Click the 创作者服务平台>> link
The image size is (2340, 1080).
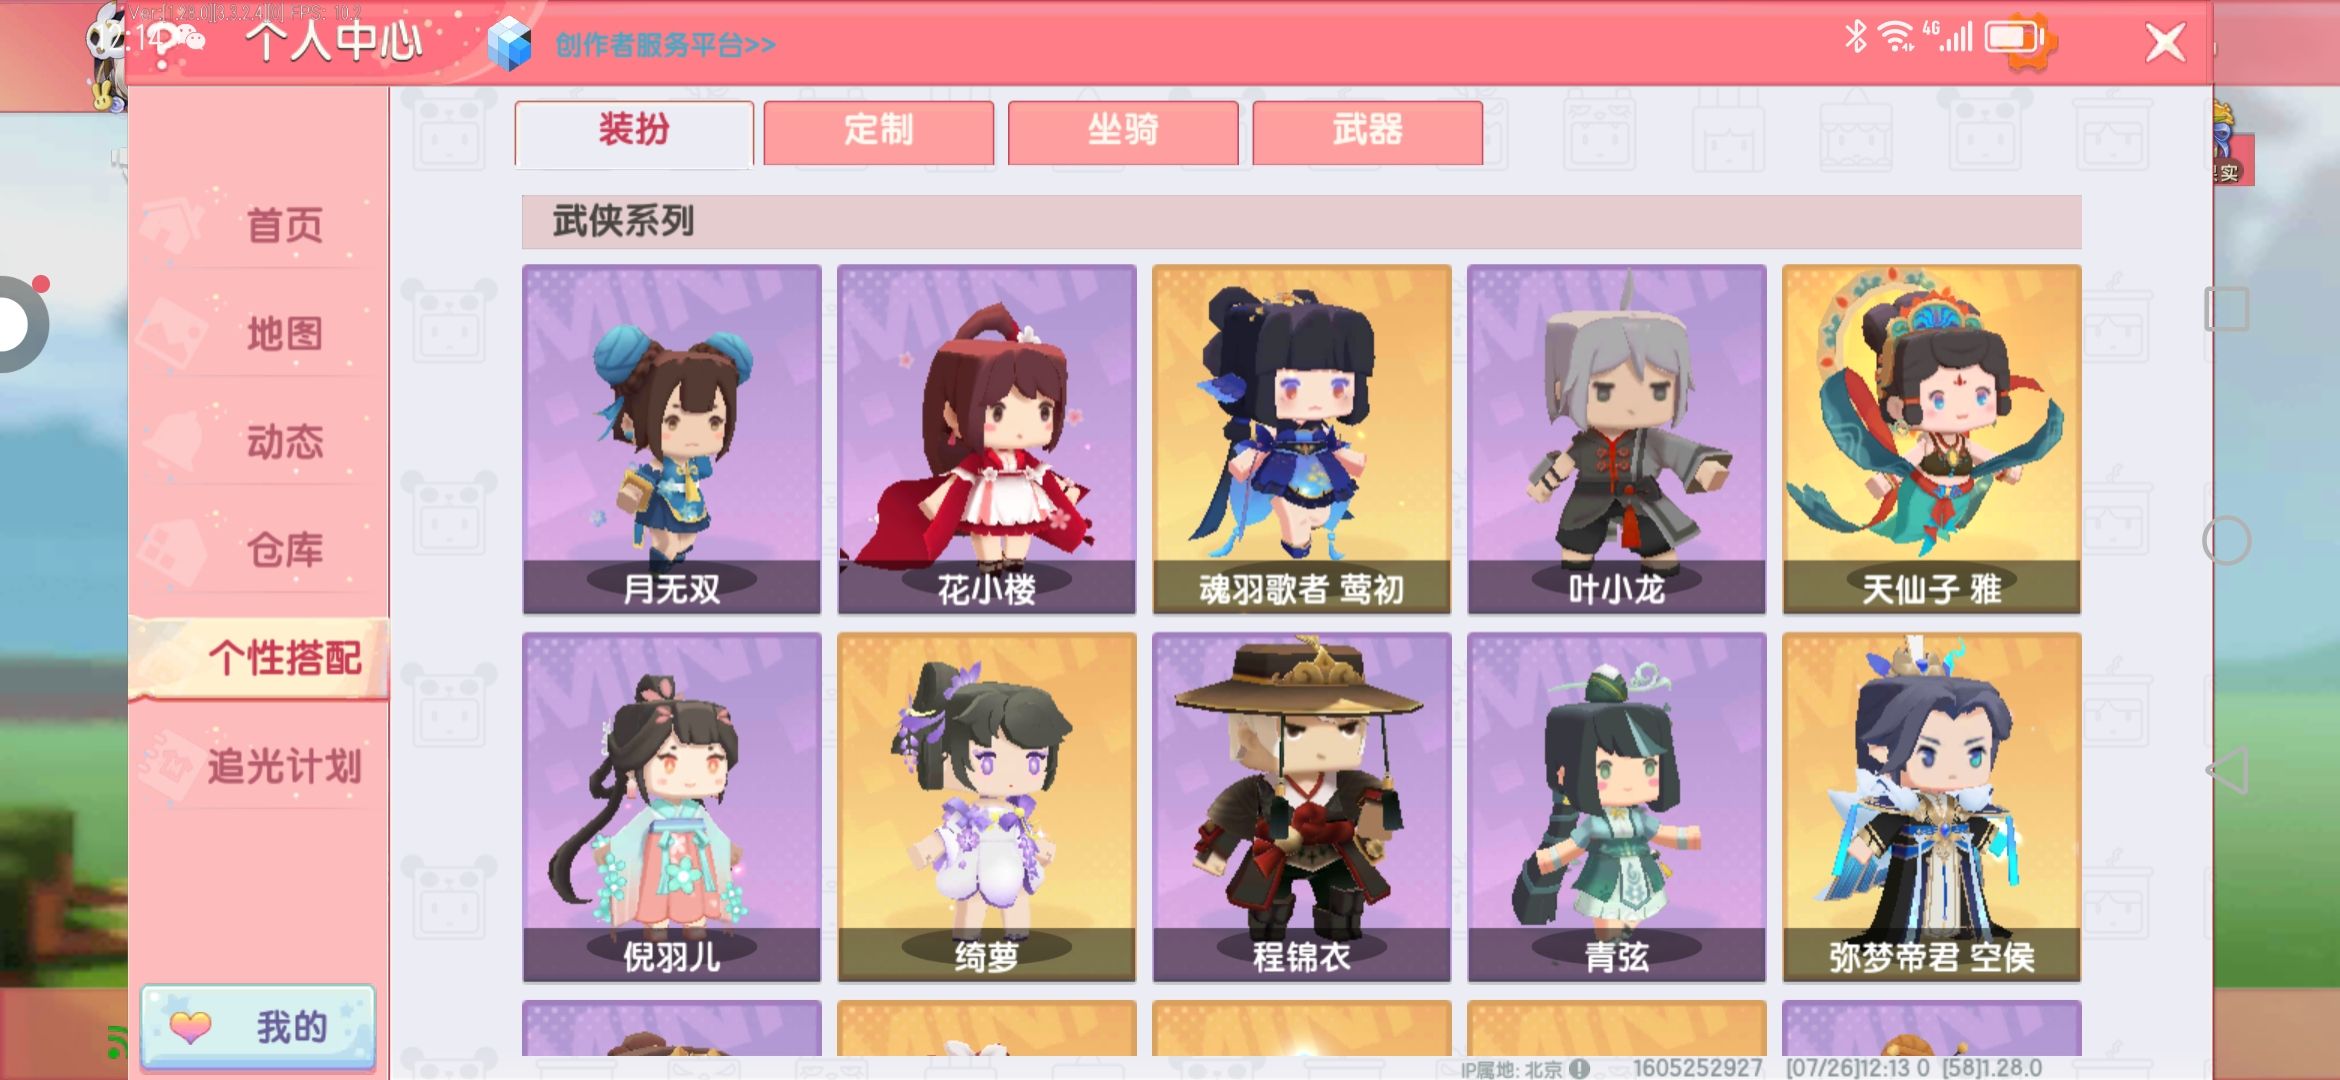(665, 45)
